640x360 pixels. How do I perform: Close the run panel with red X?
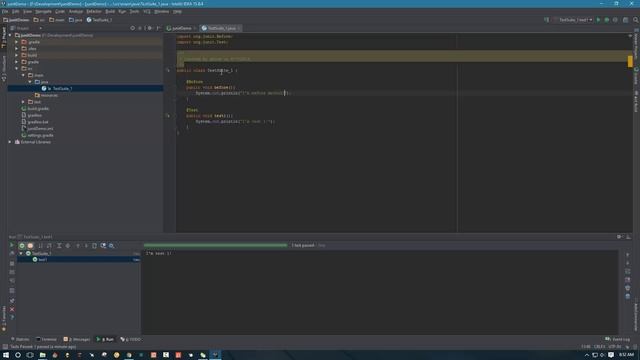point(12,309)
